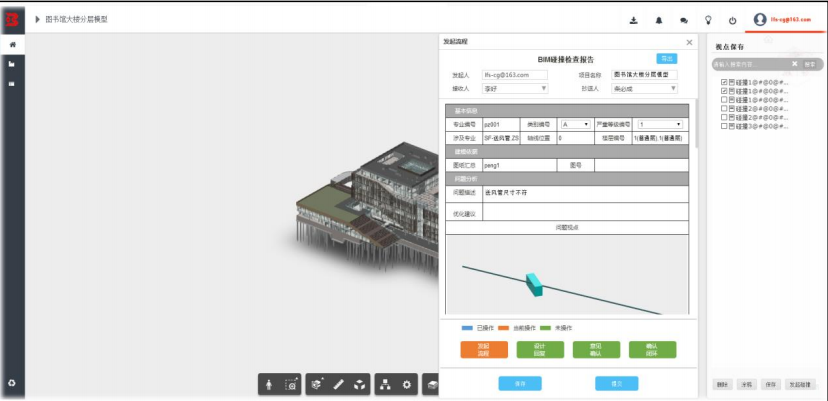
Task: Click the partially hidden layers box tool
Action: click(431, 385)
